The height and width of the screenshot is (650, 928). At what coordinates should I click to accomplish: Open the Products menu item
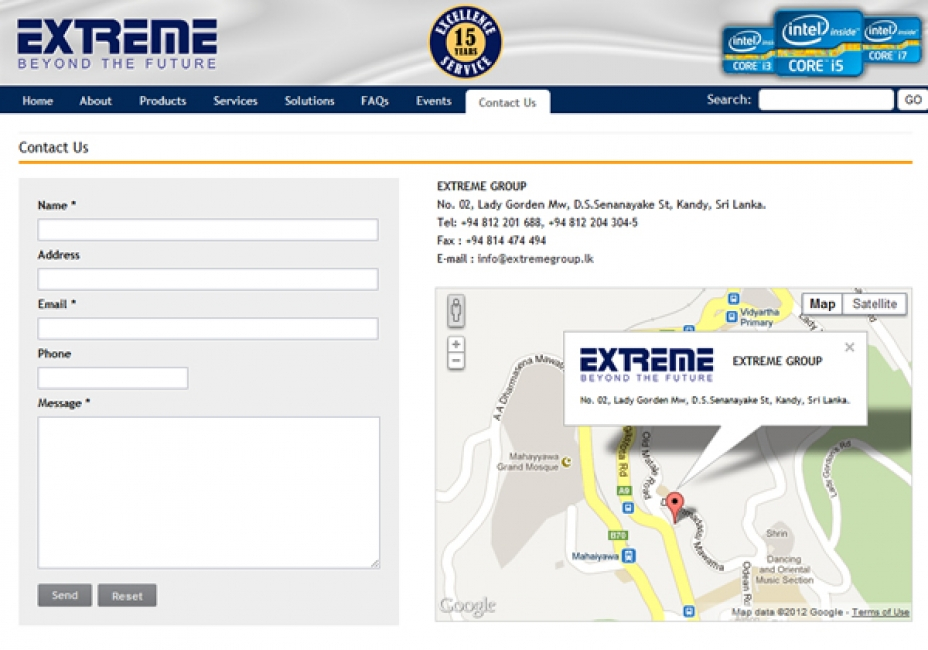[x=163, y=101]
